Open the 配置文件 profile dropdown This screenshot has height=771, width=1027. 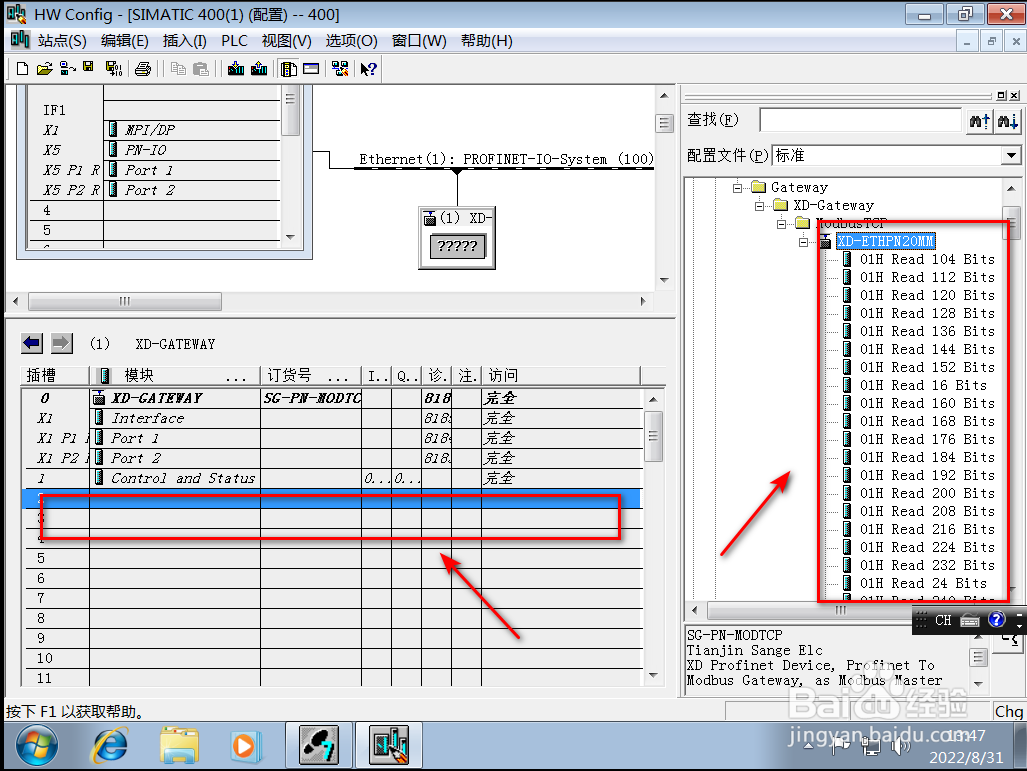click(1011, 155)
